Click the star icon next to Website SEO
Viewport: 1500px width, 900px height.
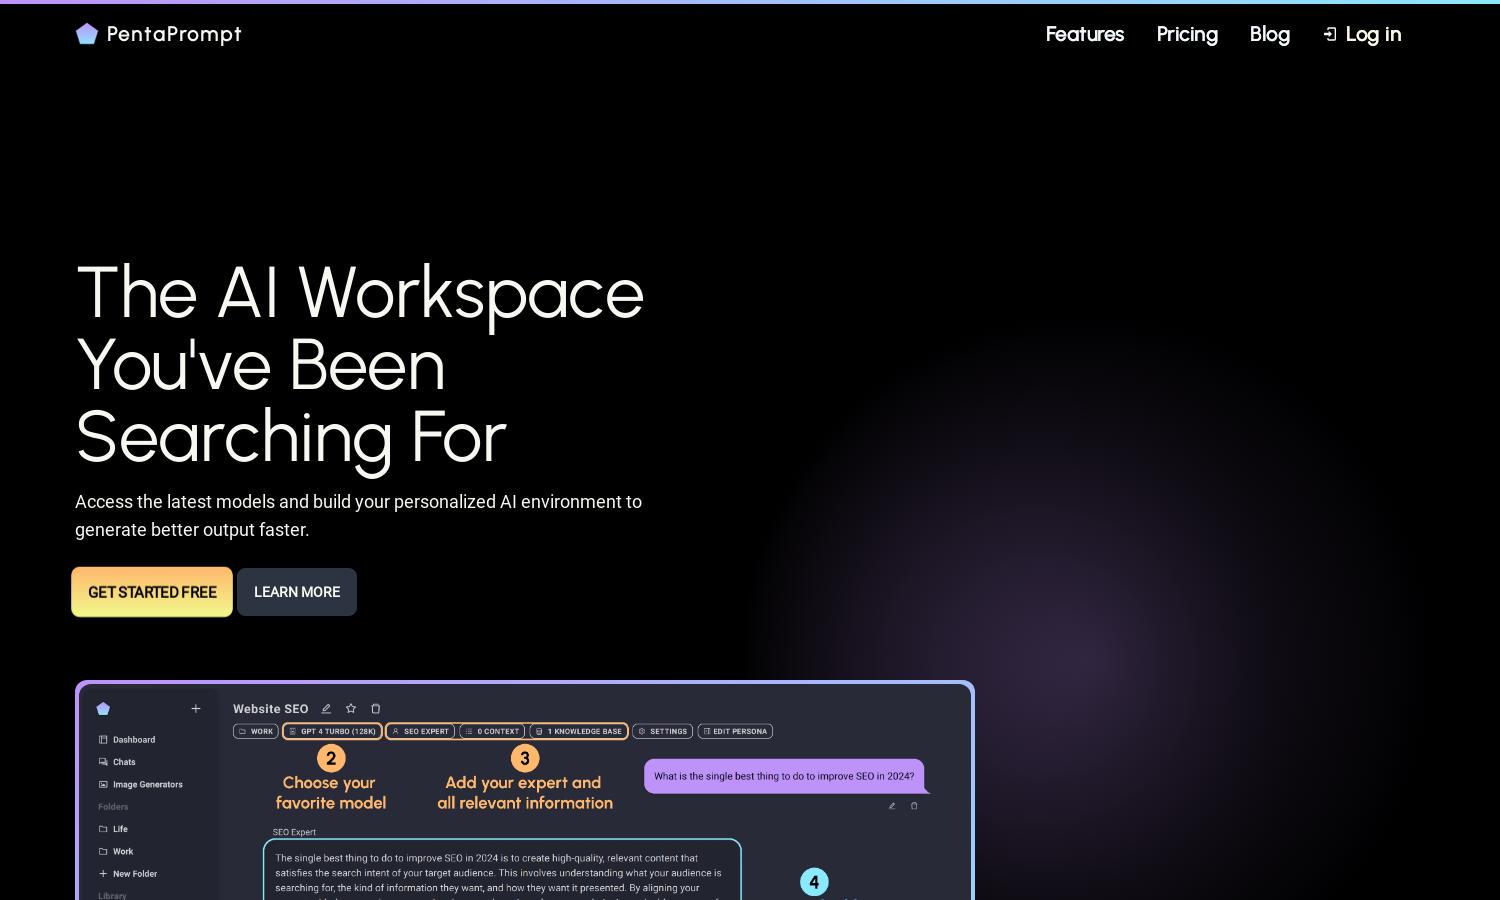point(351,708)
